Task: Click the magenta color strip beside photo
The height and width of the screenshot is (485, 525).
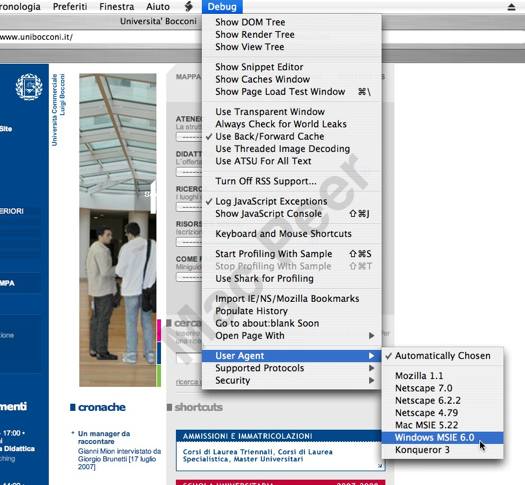Action: click(x=159, y=330)
